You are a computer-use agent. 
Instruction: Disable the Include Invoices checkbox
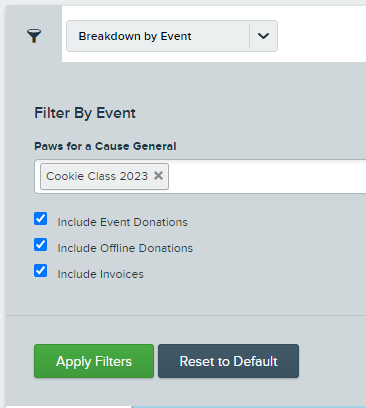(41, 271)
